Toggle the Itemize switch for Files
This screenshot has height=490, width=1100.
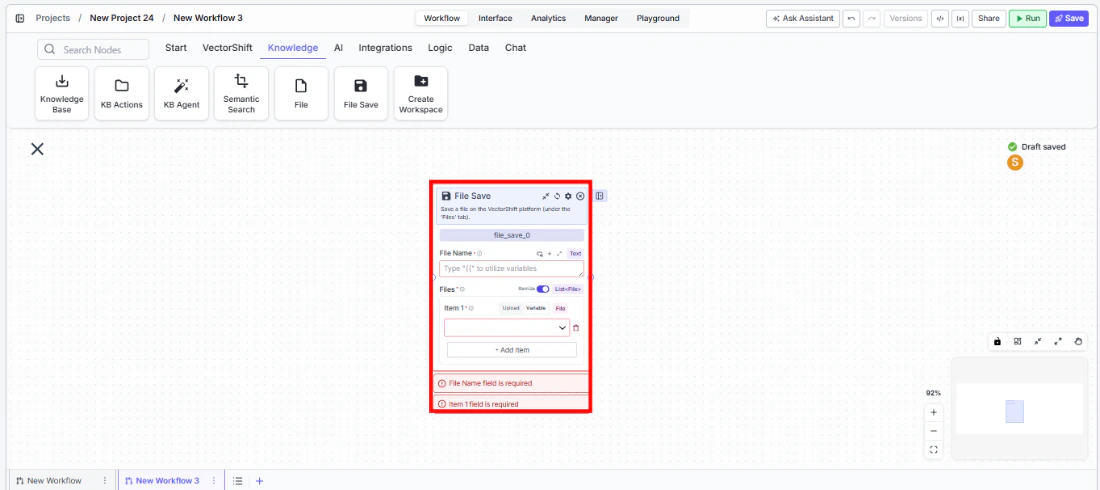pyautogui.click(x=543, y=289)
